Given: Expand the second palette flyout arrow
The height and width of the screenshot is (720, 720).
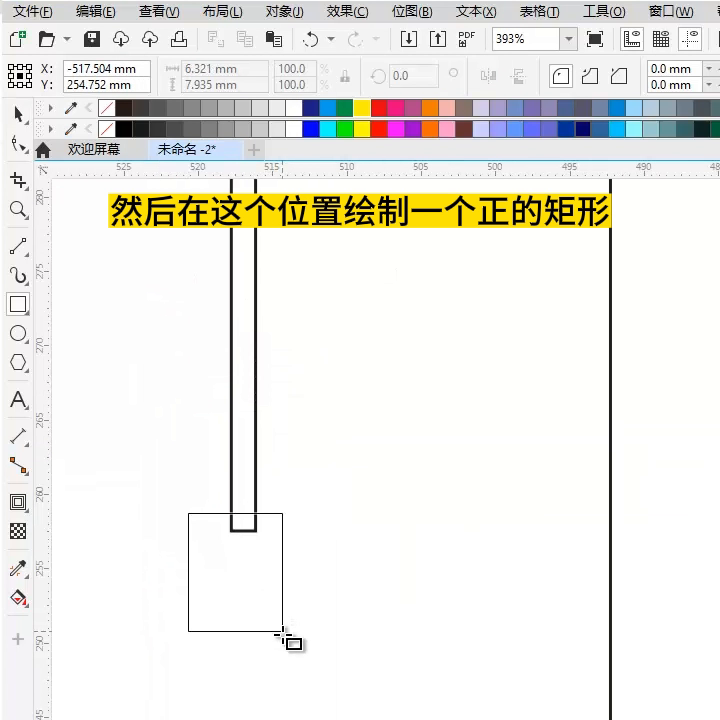Looking at the screenshot, I should point(51,129).
